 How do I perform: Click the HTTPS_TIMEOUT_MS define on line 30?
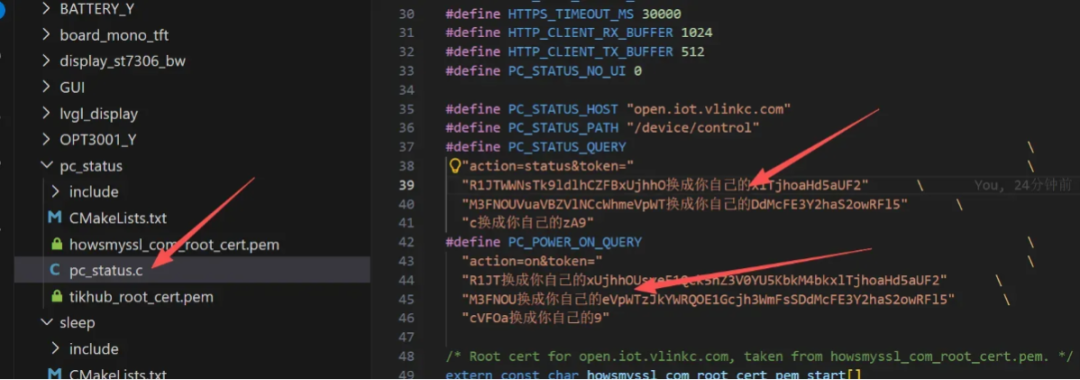(569, 14)
